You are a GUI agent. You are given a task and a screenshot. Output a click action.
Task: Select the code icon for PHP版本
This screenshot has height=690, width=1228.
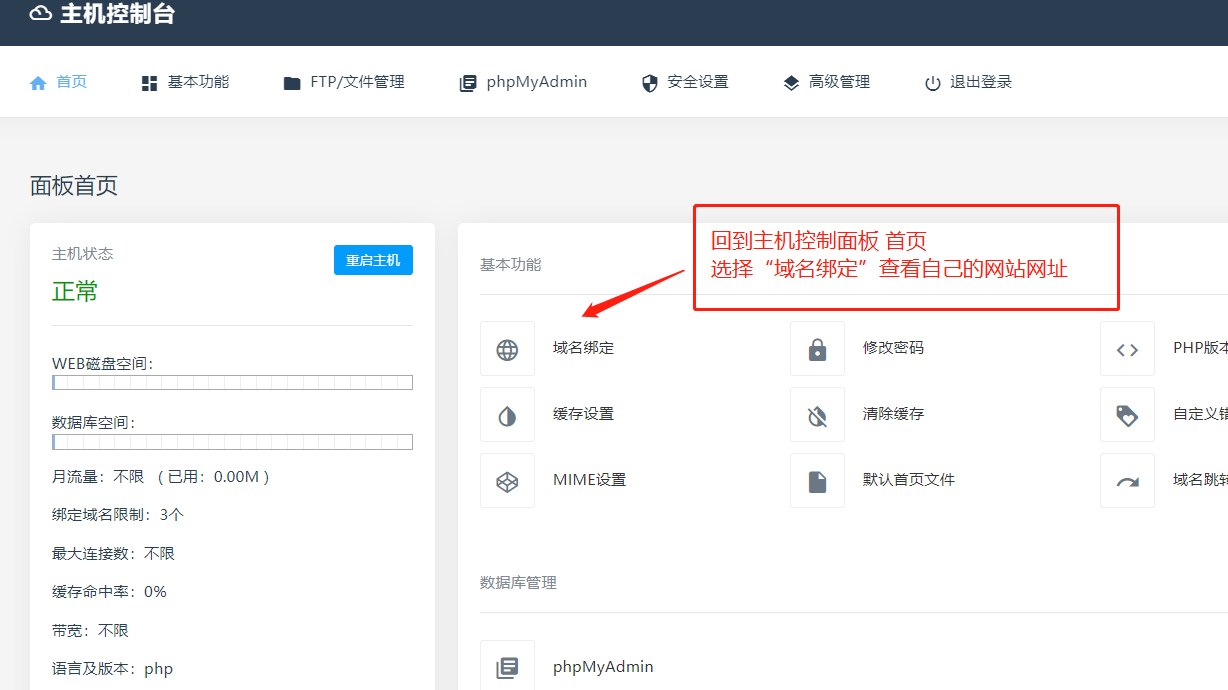[x=1127, y=348]
